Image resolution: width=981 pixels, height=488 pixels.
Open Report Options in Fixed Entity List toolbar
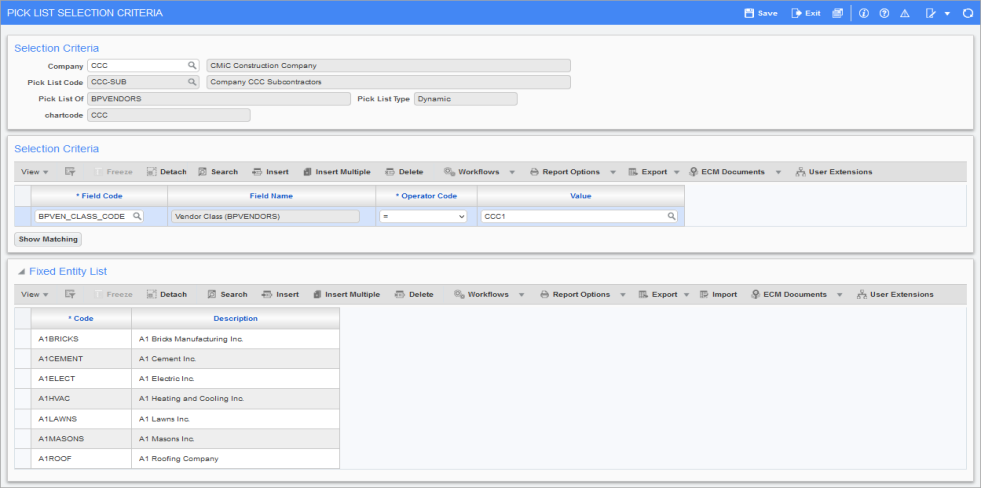coord(574,294)
